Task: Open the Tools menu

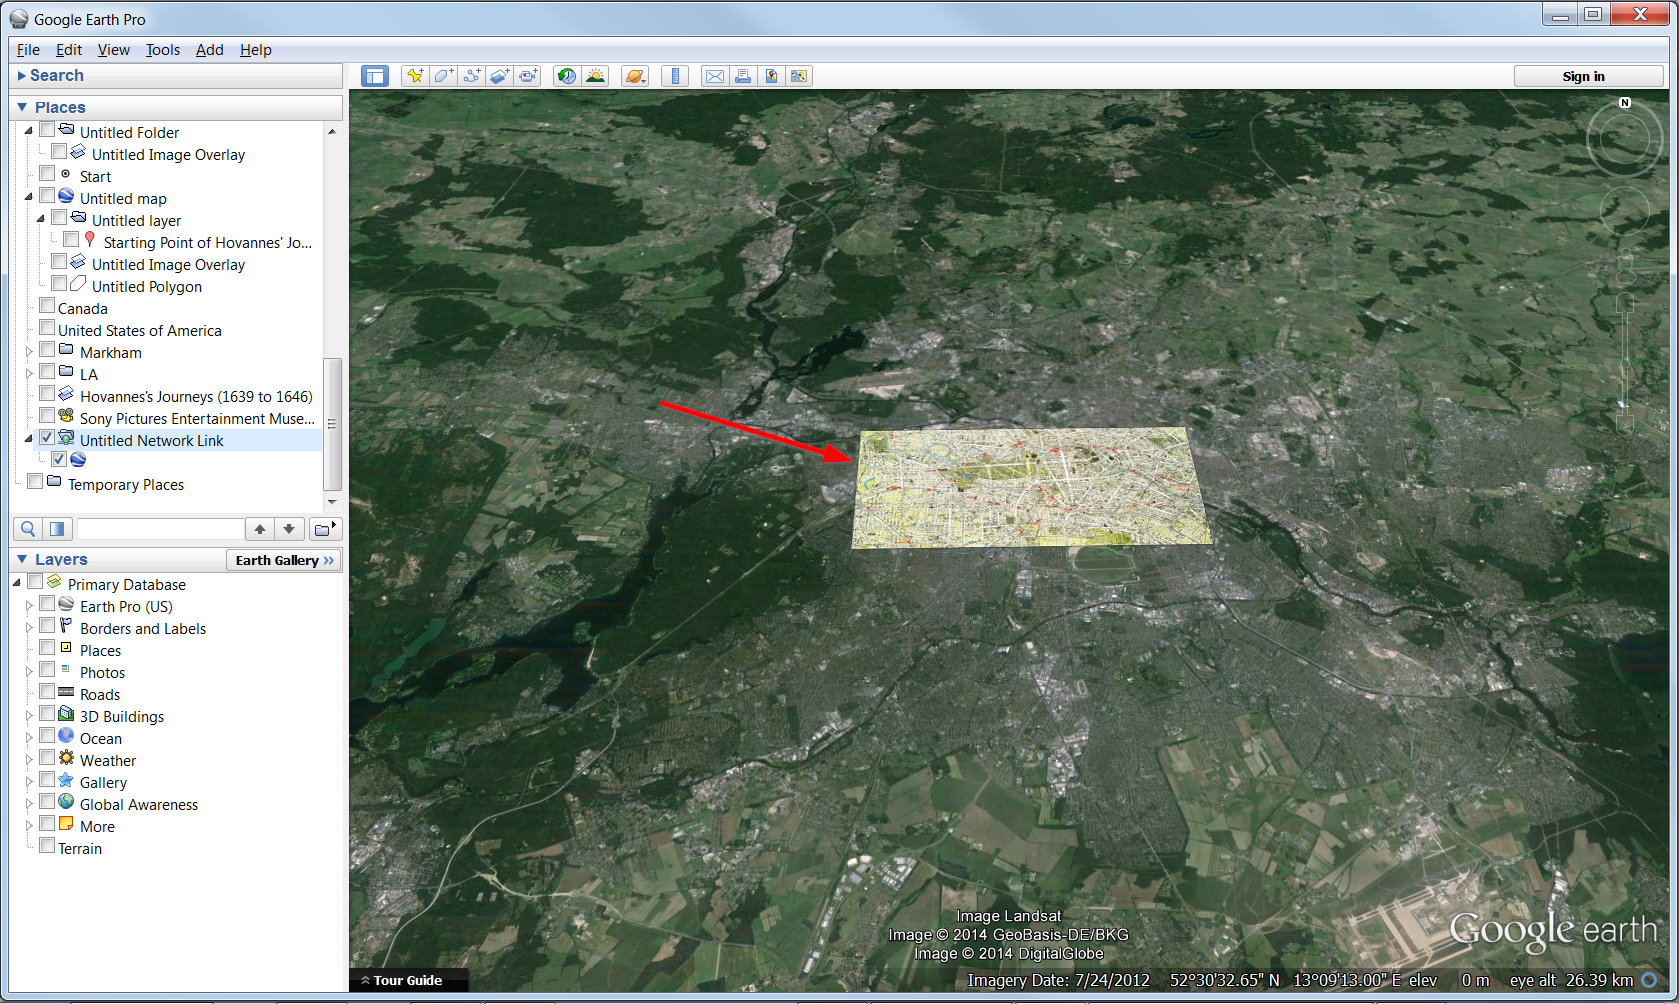Action: coord(163,50)
